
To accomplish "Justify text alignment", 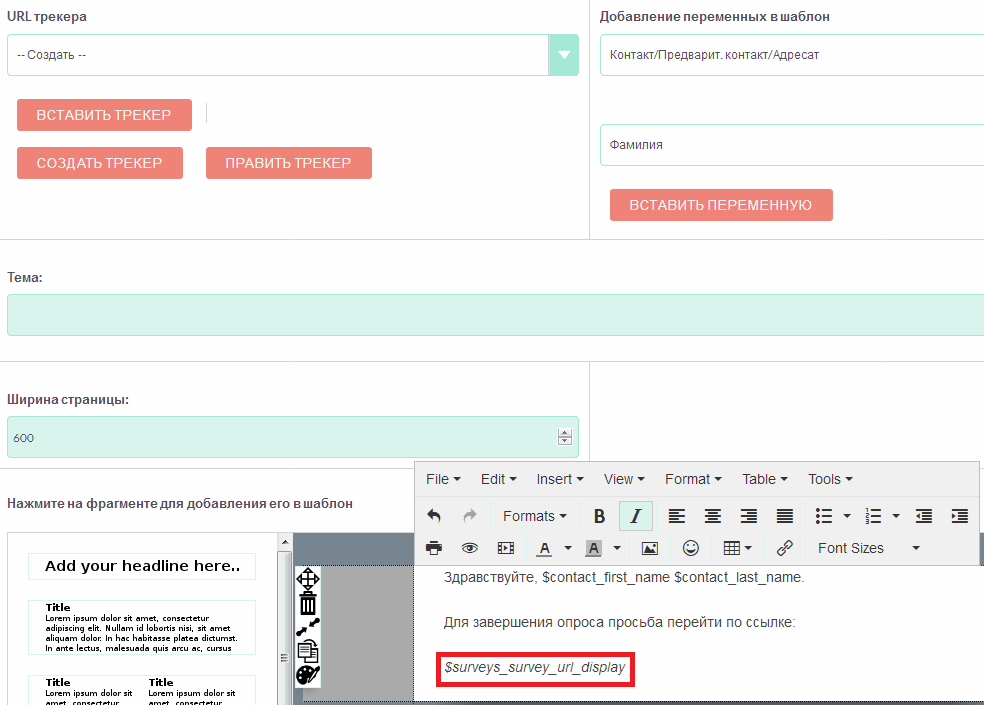I will [784, 516].
